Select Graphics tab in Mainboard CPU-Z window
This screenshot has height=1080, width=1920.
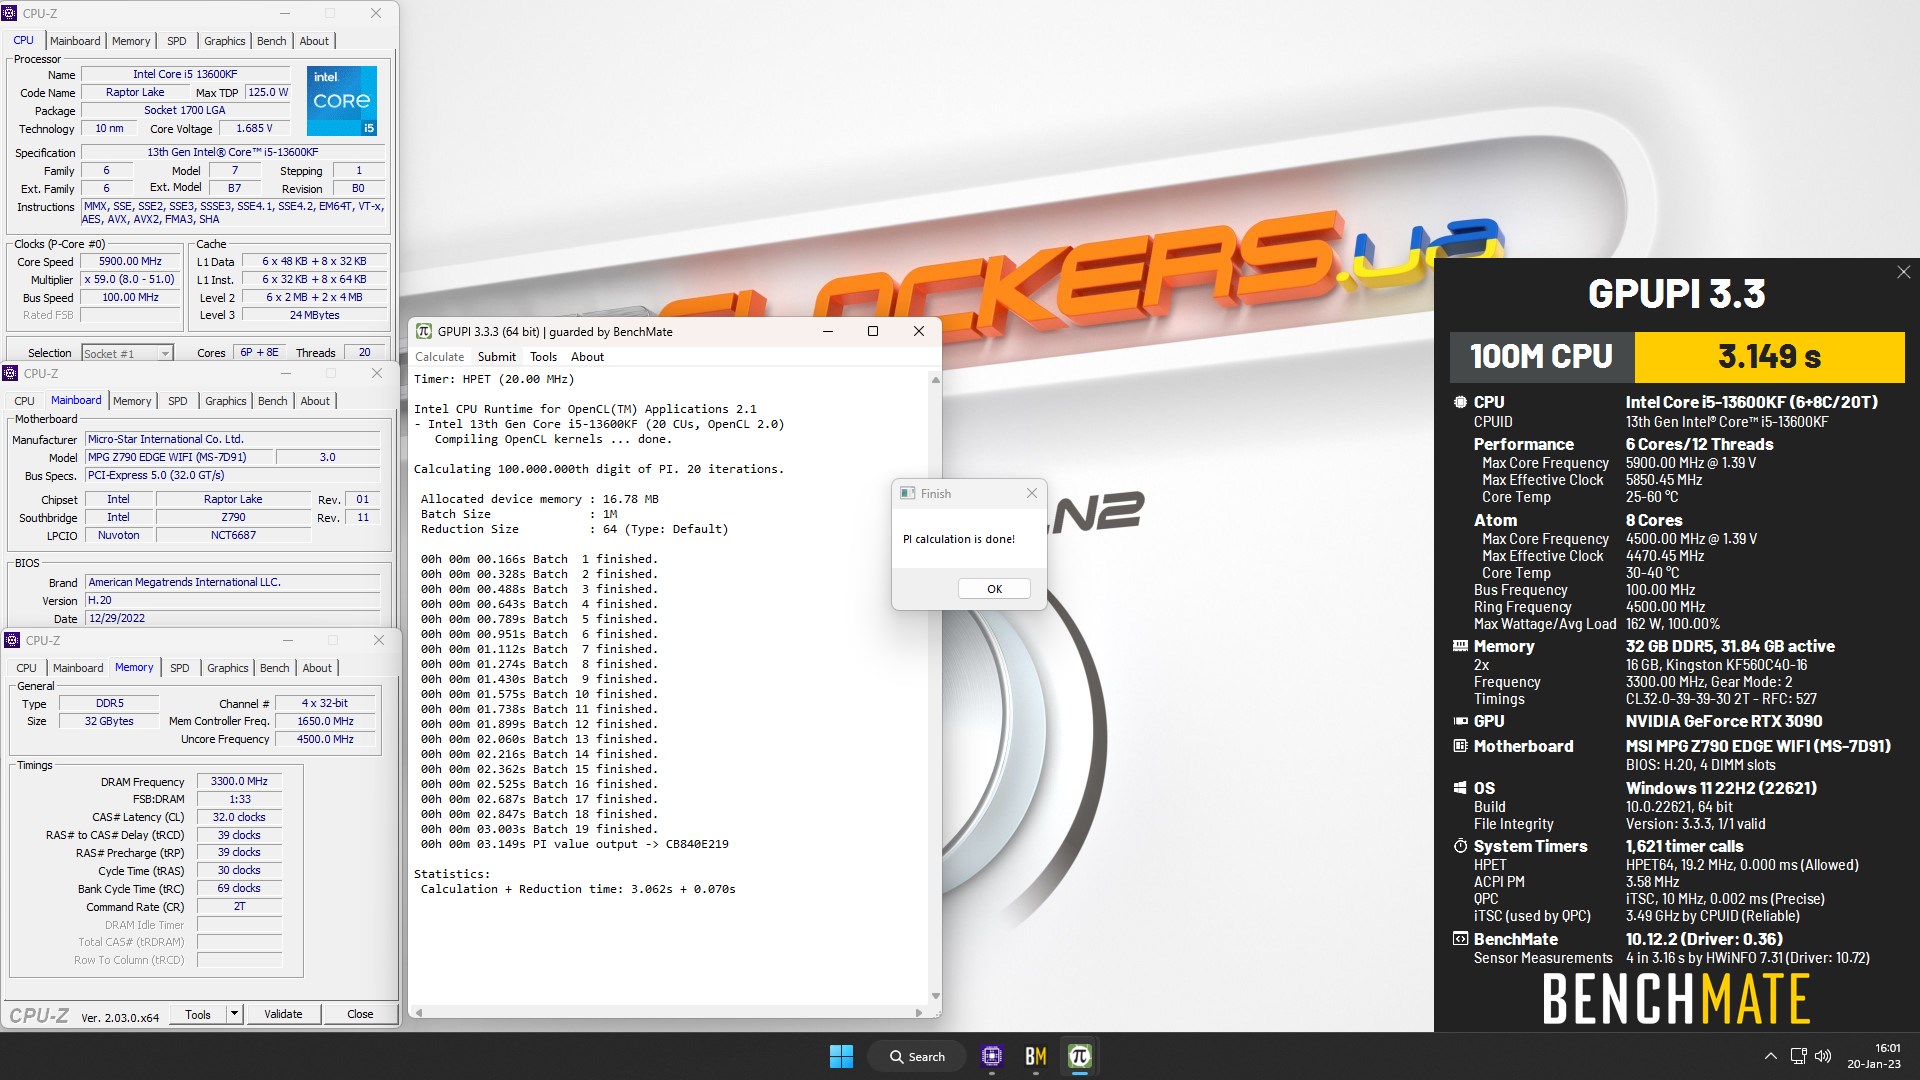coord(226,401)
